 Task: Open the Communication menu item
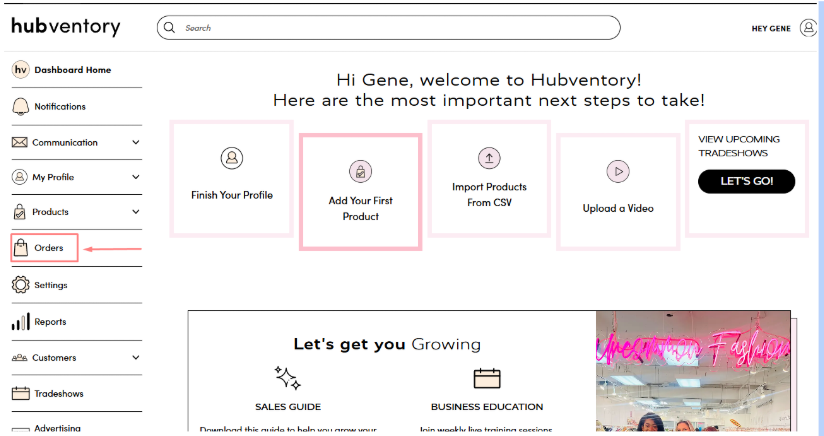(x=65, y=142)
